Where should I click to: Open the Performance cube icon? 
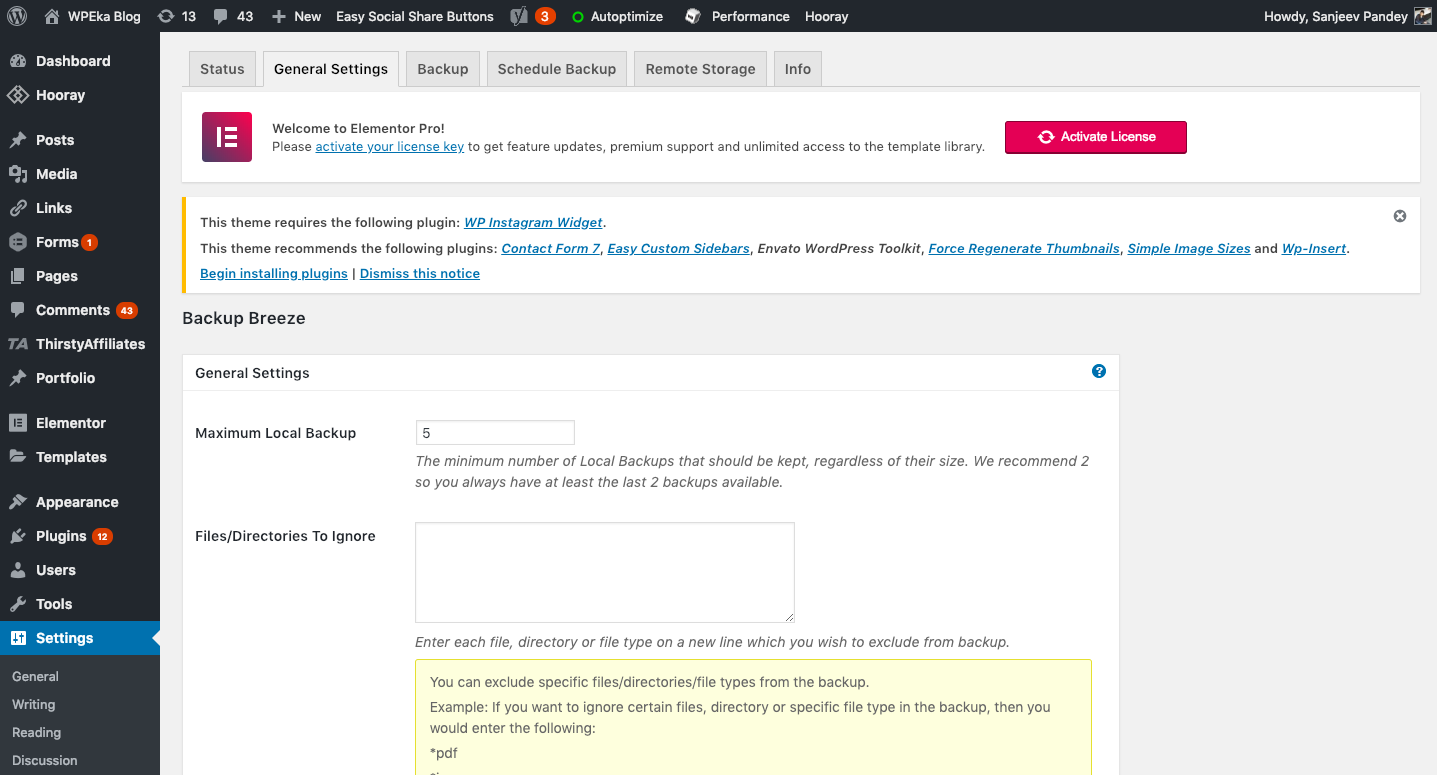point(693,16)
